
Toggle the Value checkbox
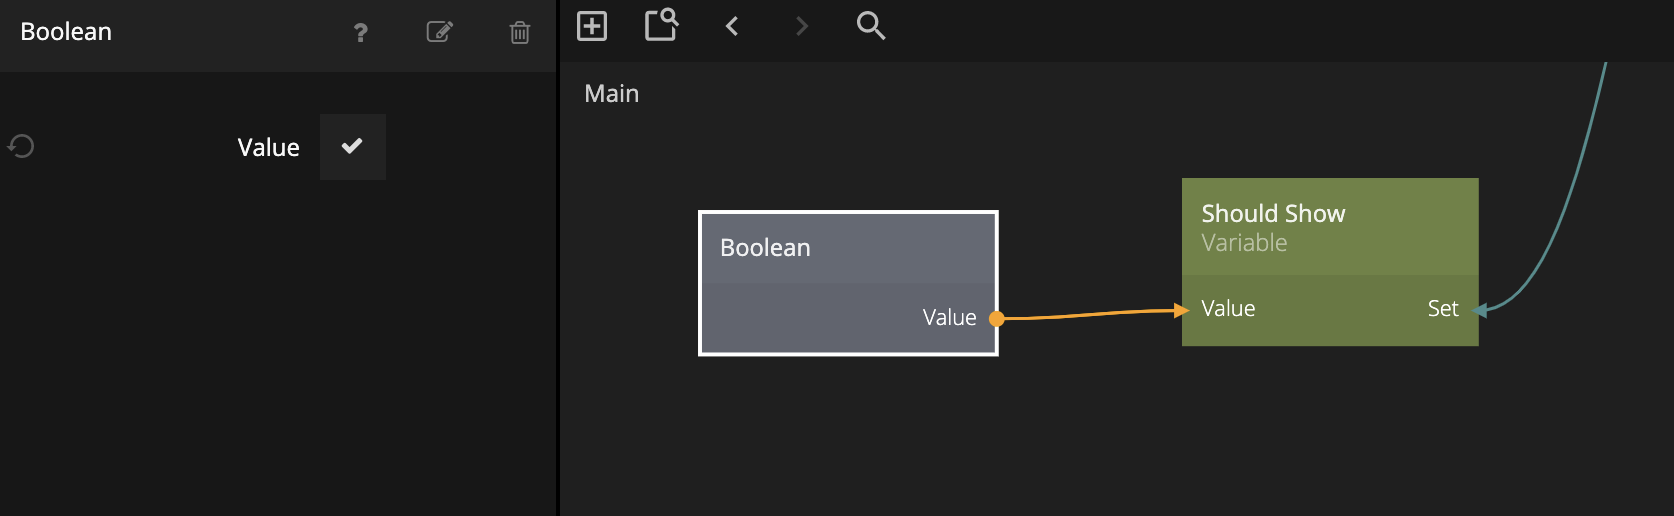(x=352, y=147)
